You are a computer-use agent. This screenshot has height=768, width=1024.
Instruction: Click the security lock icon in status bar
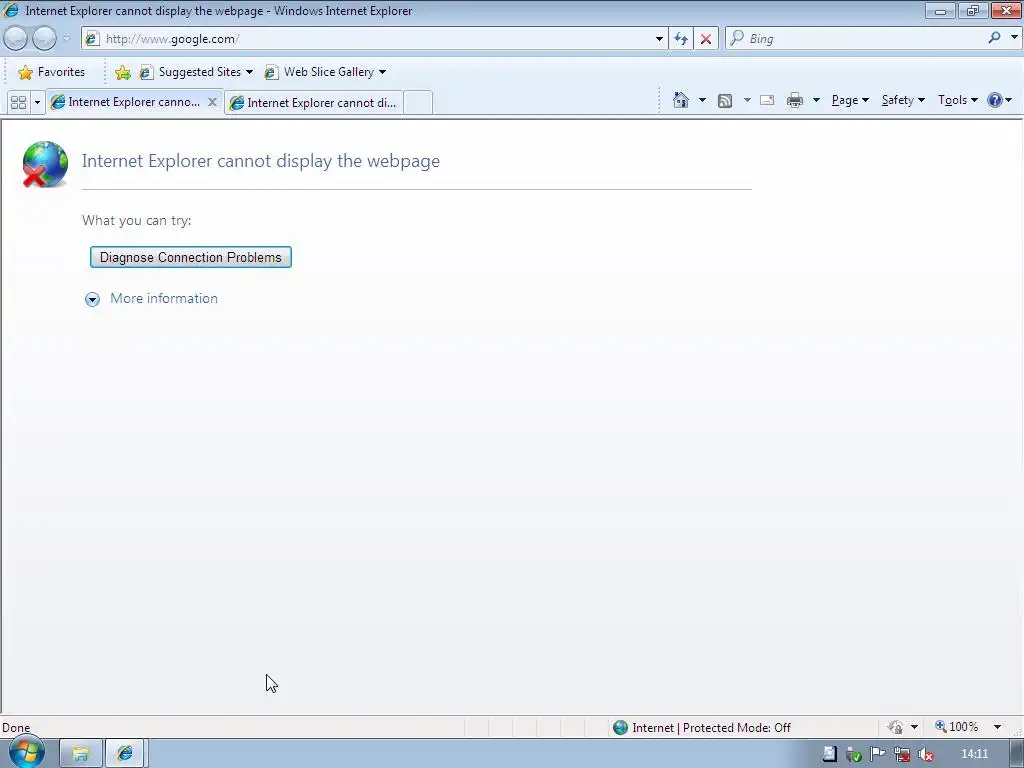895,727
